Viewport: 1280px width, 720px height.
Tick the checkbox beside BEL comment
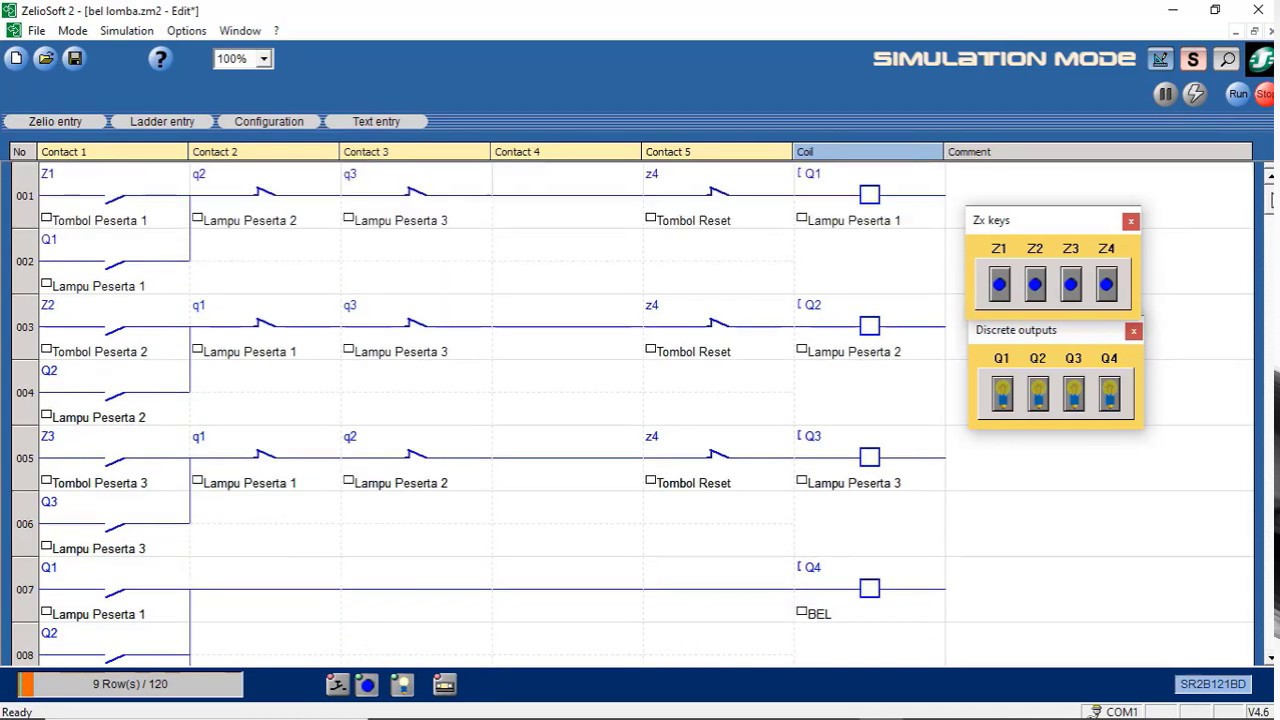(x=802, y=611)
